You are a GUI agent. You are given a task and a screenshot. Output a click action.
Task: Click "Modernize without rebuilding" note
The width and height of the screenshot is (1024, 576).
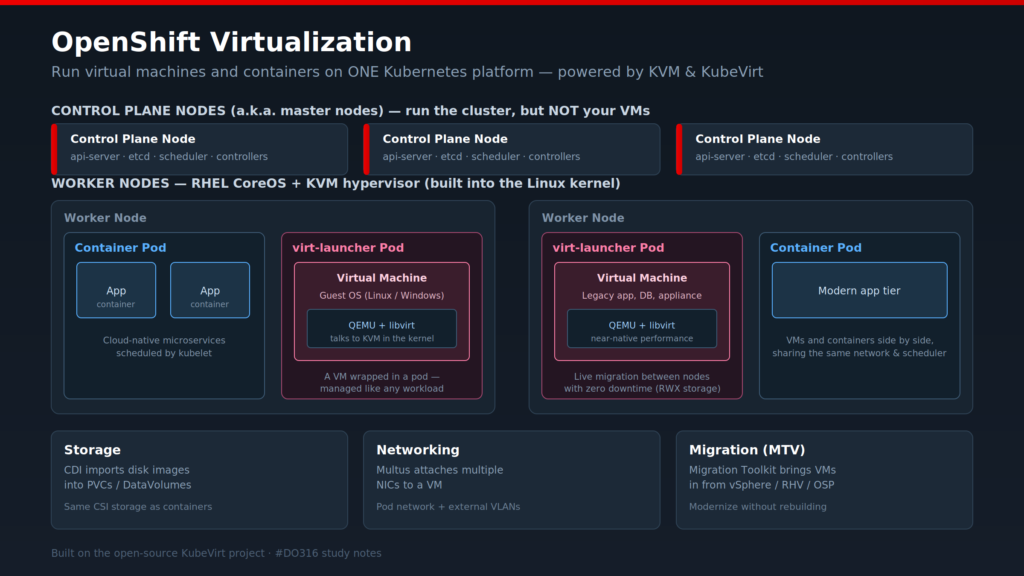pyautogui.click(x=758, y=507)
